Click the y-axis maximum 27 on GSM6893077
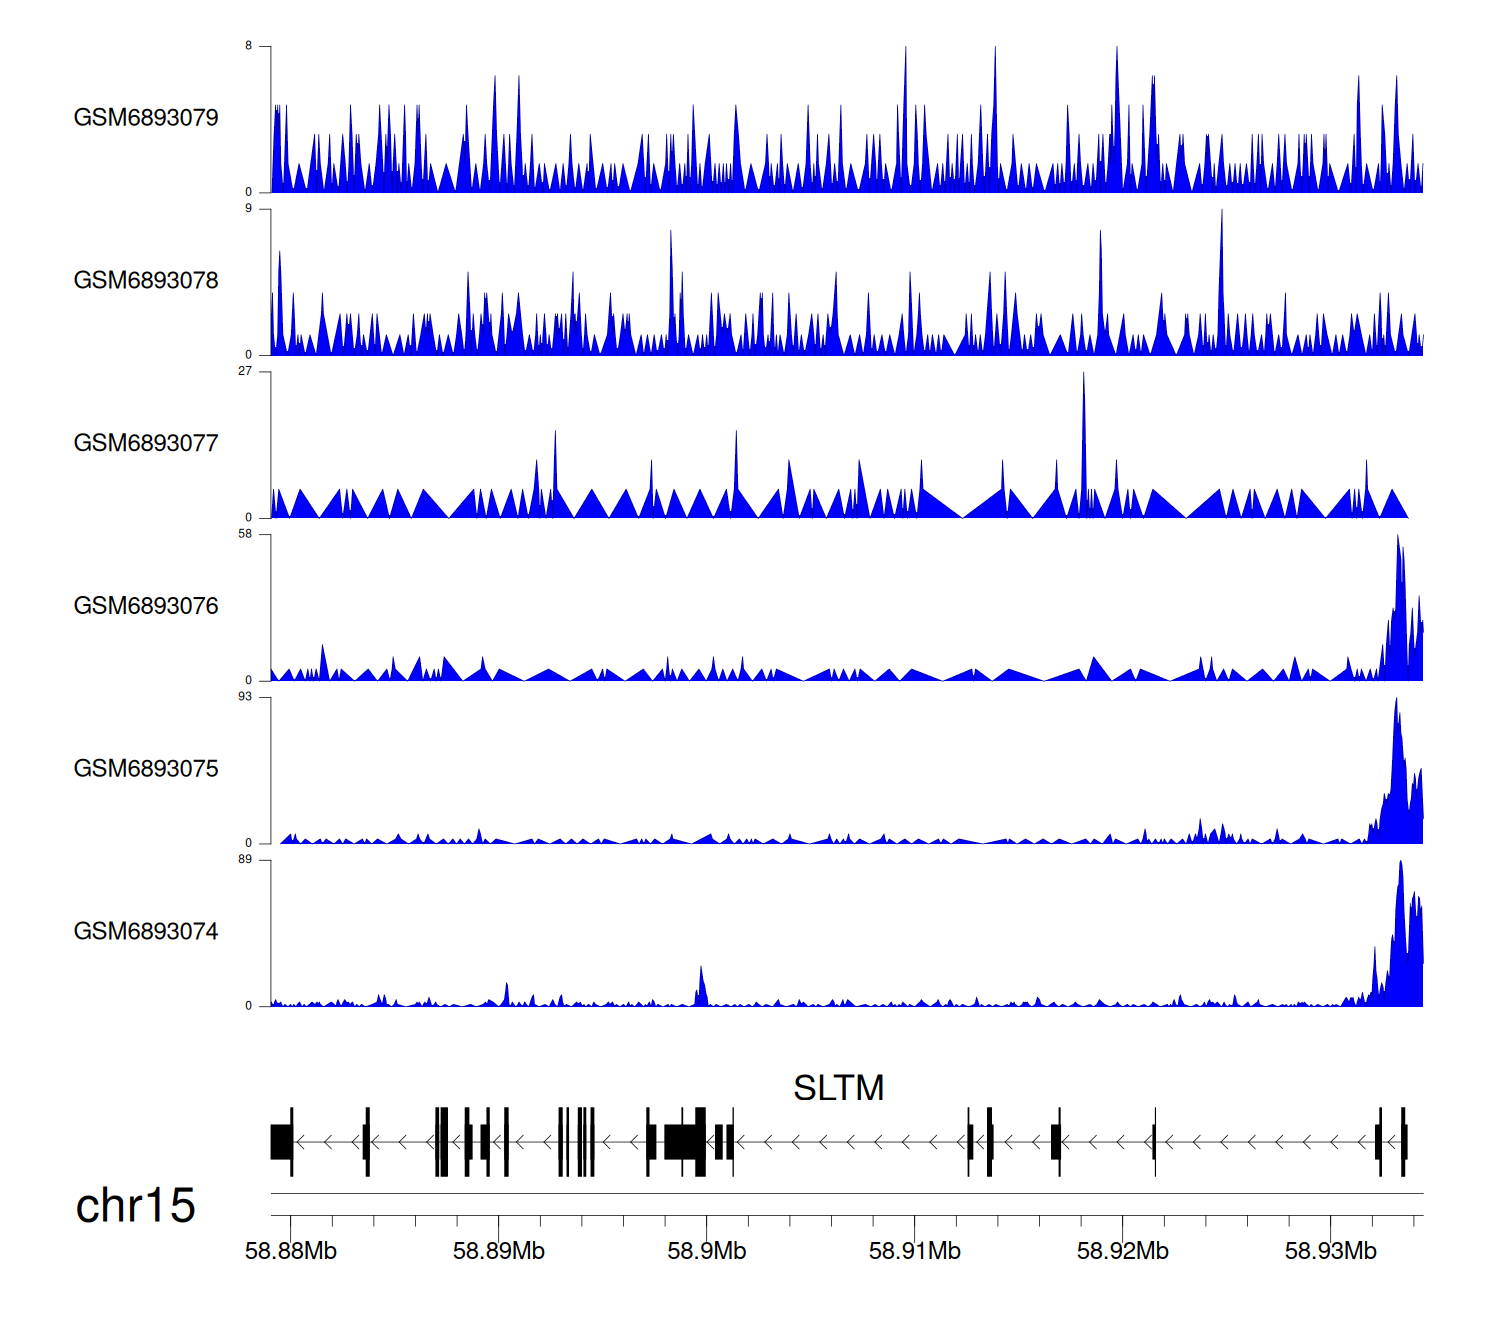 coord(245,371)
